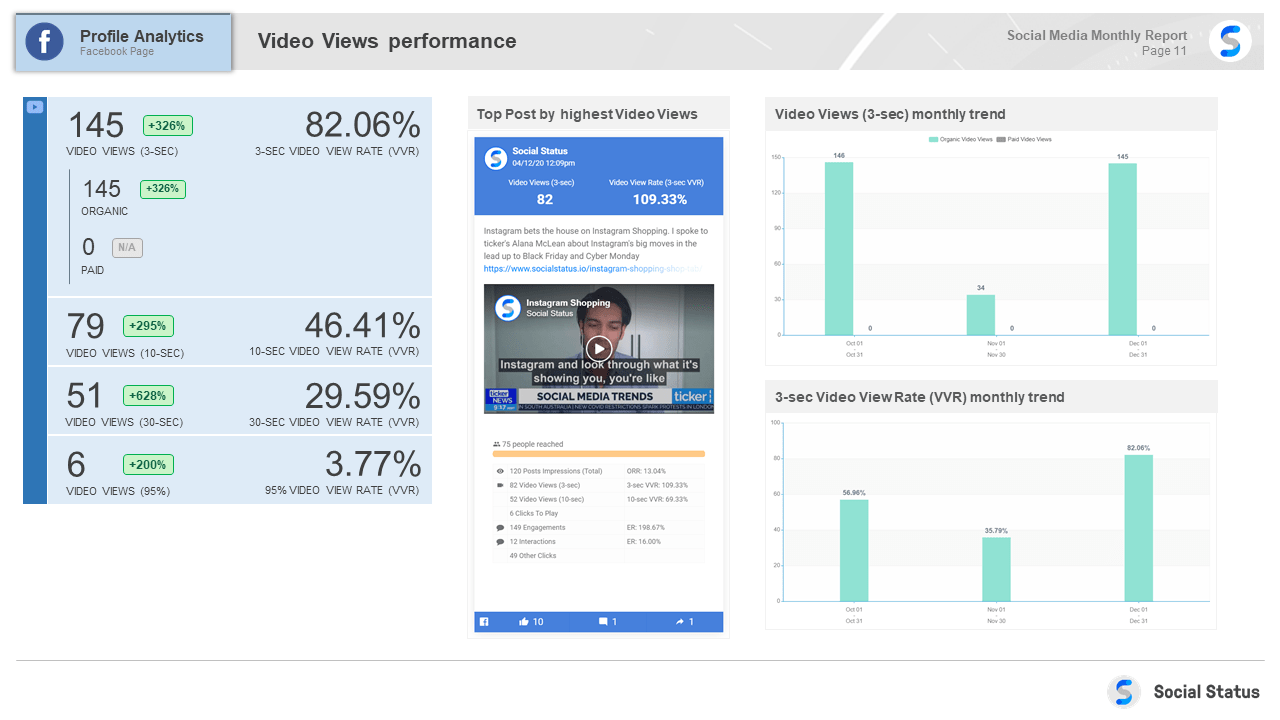This screenshot has height=720, width=1280.
Task: Click the camera icon beside 82 Video Views
Action: [500, 485]
